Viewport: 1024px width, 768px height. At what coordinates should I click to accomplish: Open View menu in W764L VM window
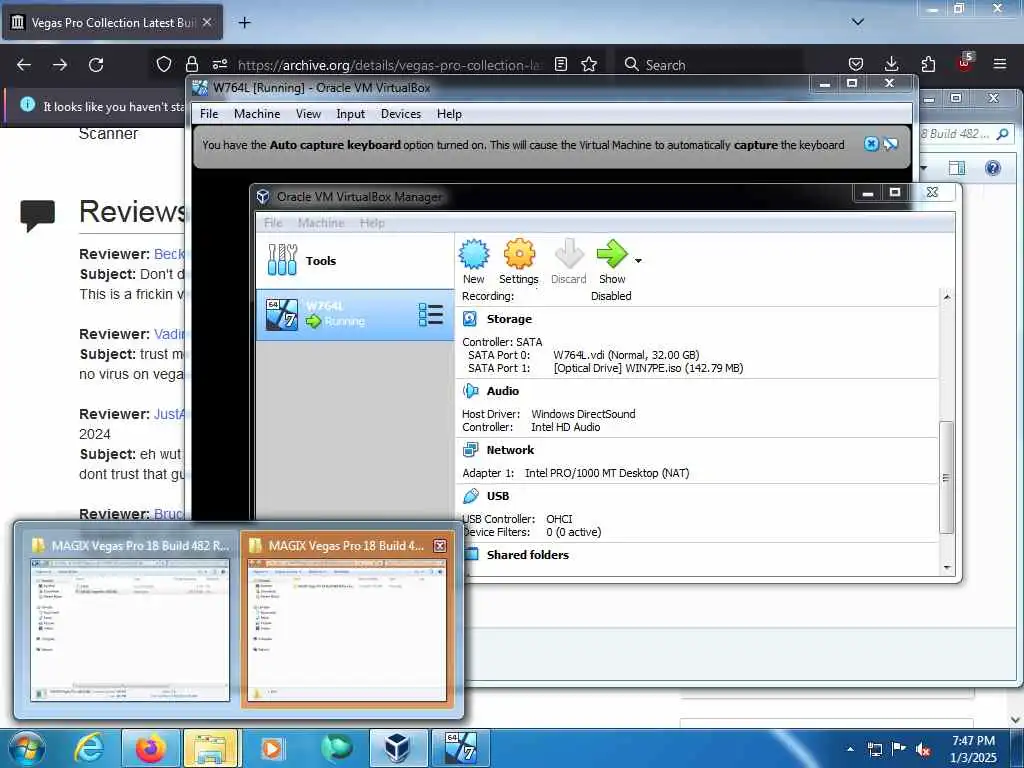(308, 114)
